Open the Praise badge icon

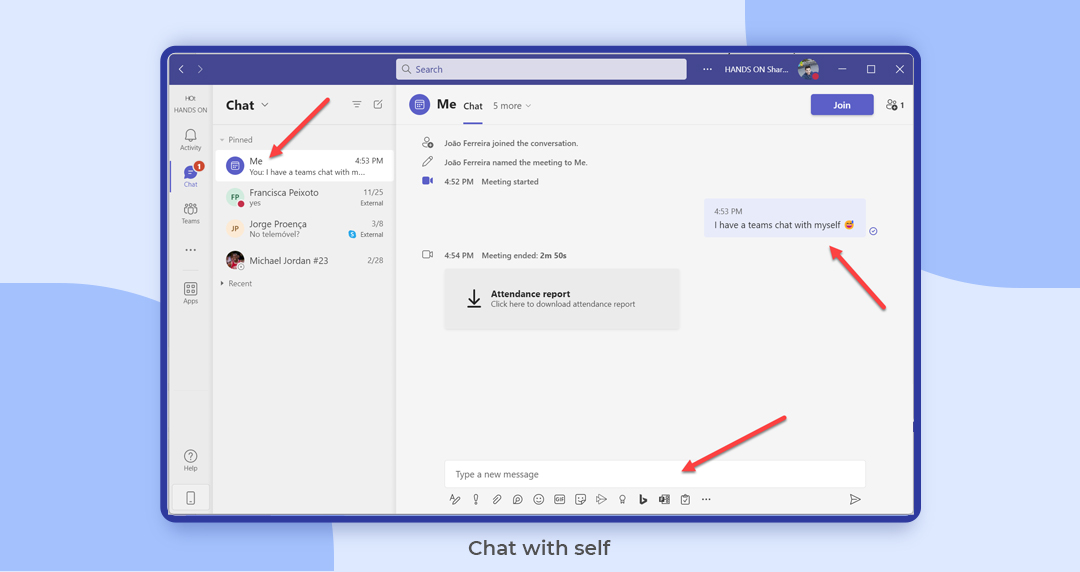623,500
